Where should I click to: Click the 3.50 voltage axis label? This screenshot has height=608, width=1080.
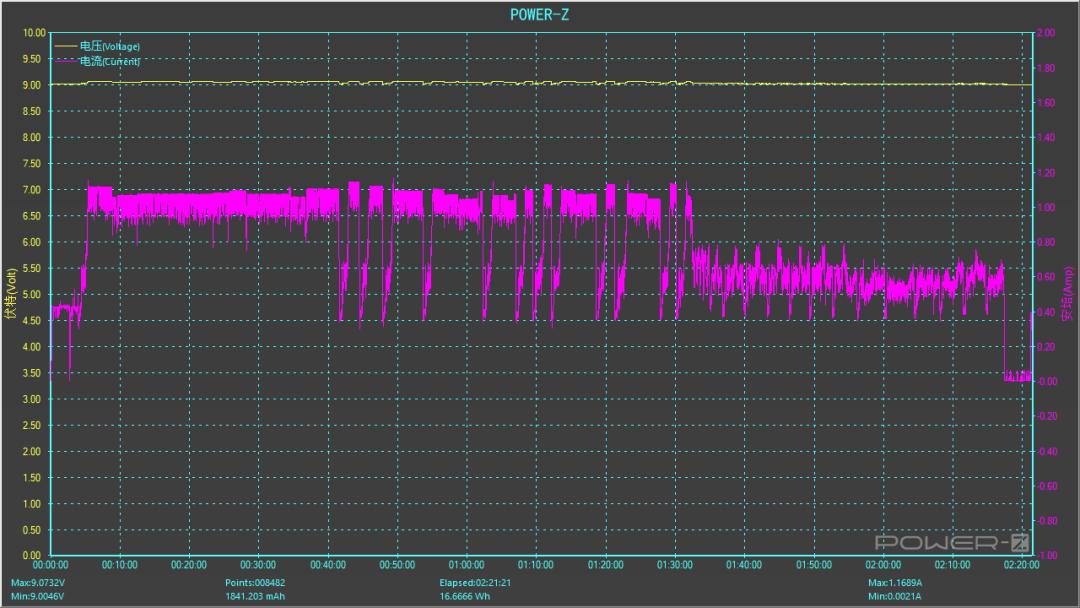tap(32, 373)
